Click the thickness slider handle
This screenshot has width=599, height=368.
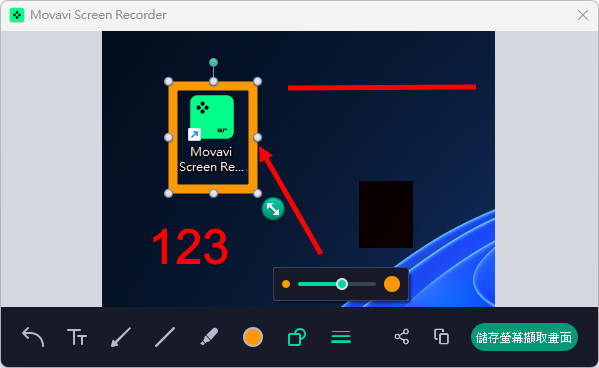342,284
